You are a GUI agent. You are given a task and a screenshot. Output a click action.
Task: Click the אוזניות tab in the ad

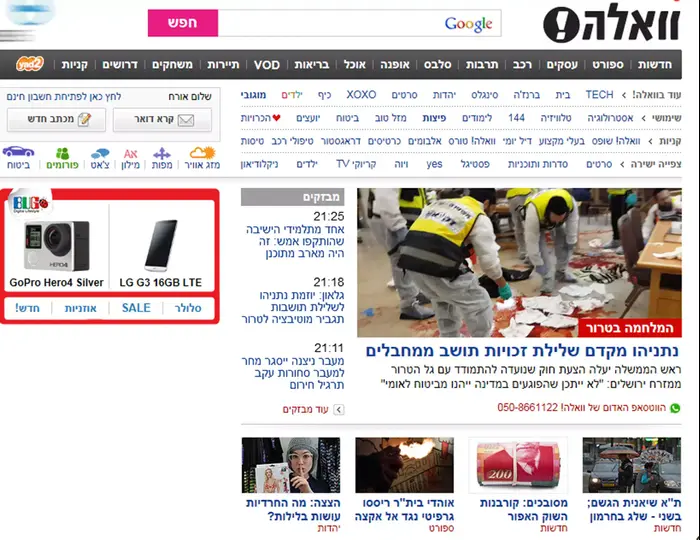[80, 308]
